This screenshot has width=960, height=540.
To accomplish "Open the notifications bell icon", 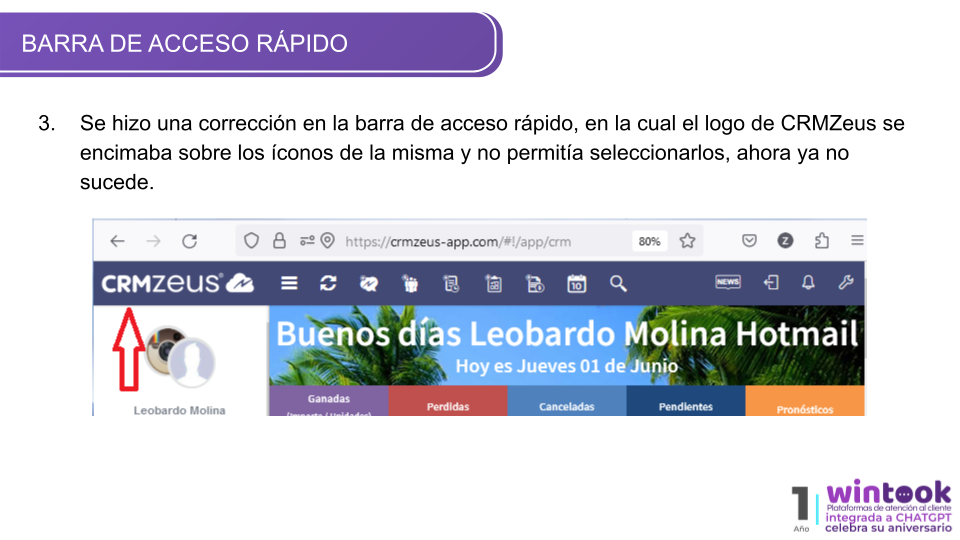I will click(x=808, y=282).
